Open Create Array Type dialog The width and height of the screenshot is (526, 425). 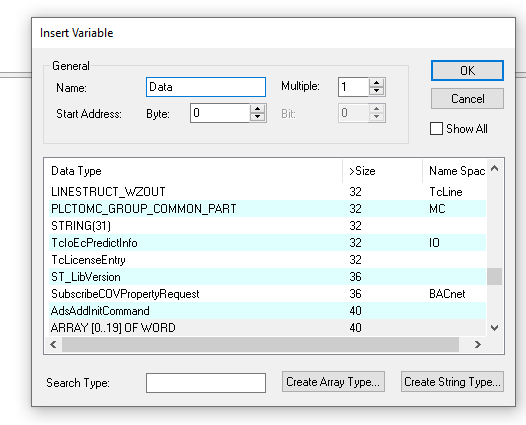coord(333,382)
